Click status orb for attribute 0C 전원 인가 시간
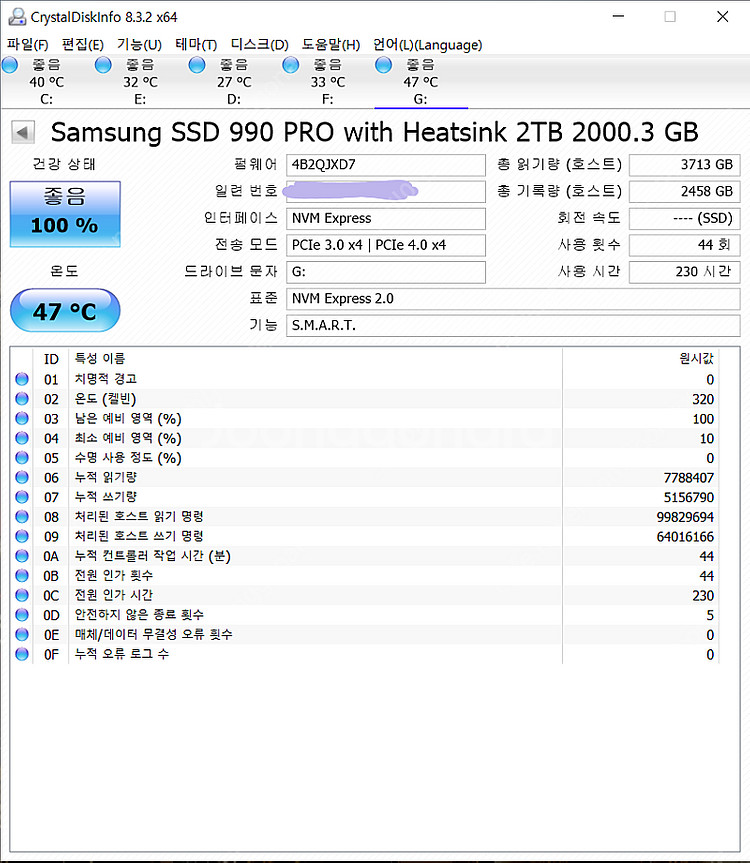The width and height of the screenshot is (750, 863). point(22,595)
